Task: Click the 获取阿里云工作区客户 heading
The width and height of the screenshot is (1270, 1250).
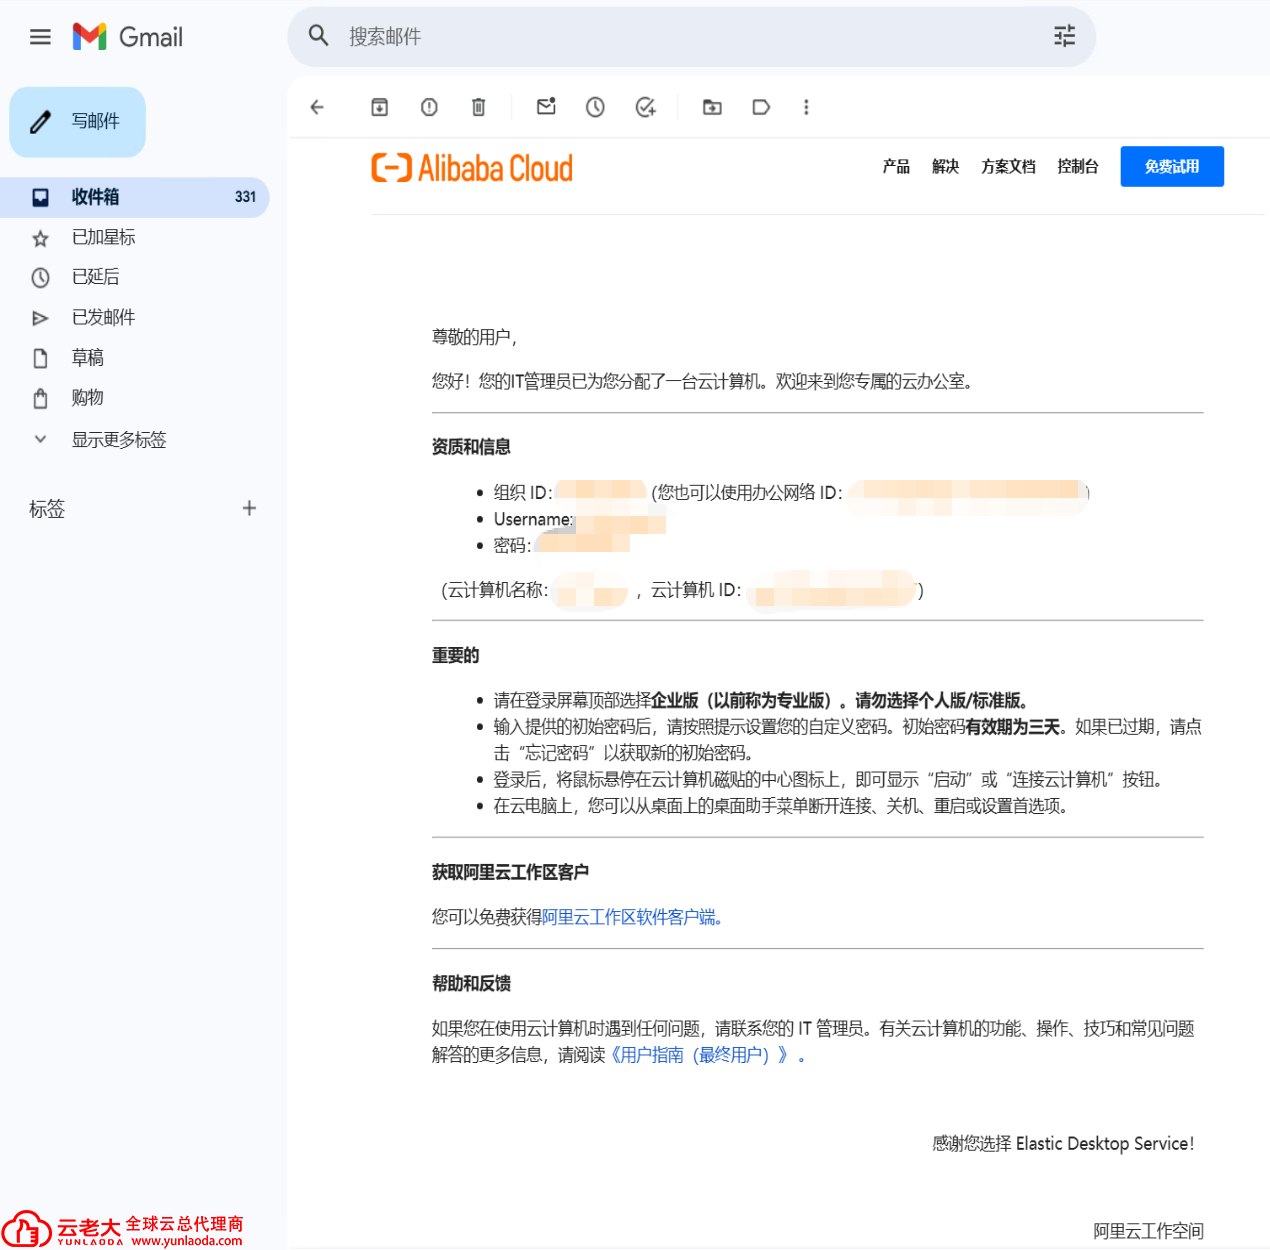Action: (510, 873)
